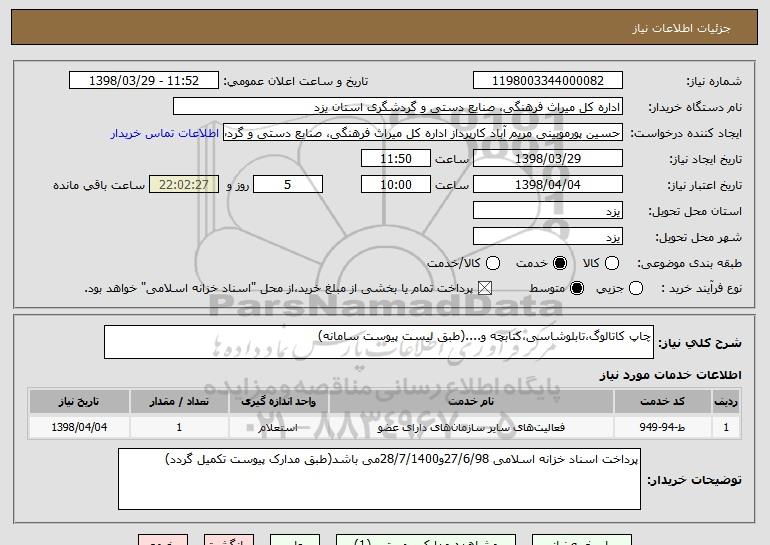Choose the جزیی purchase process option
This screenshot has height=545, width=770.
click(x=635, y=288)
